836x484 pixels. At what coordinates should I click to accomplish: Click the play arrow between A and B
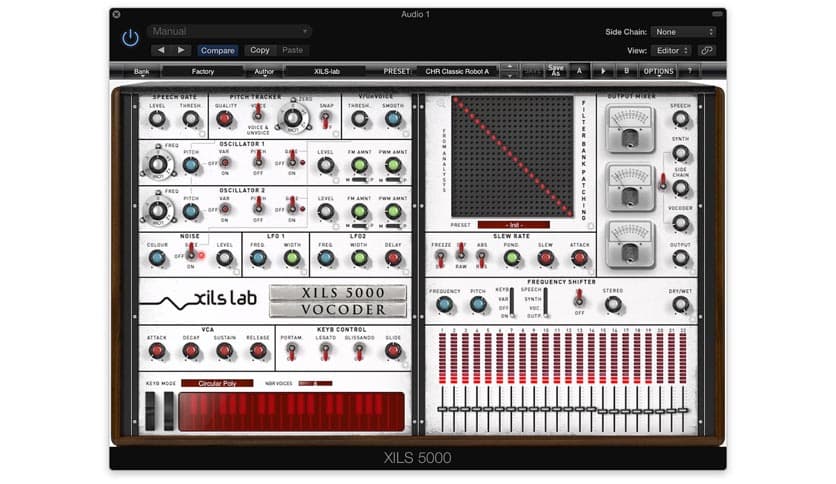coord(603,71)
